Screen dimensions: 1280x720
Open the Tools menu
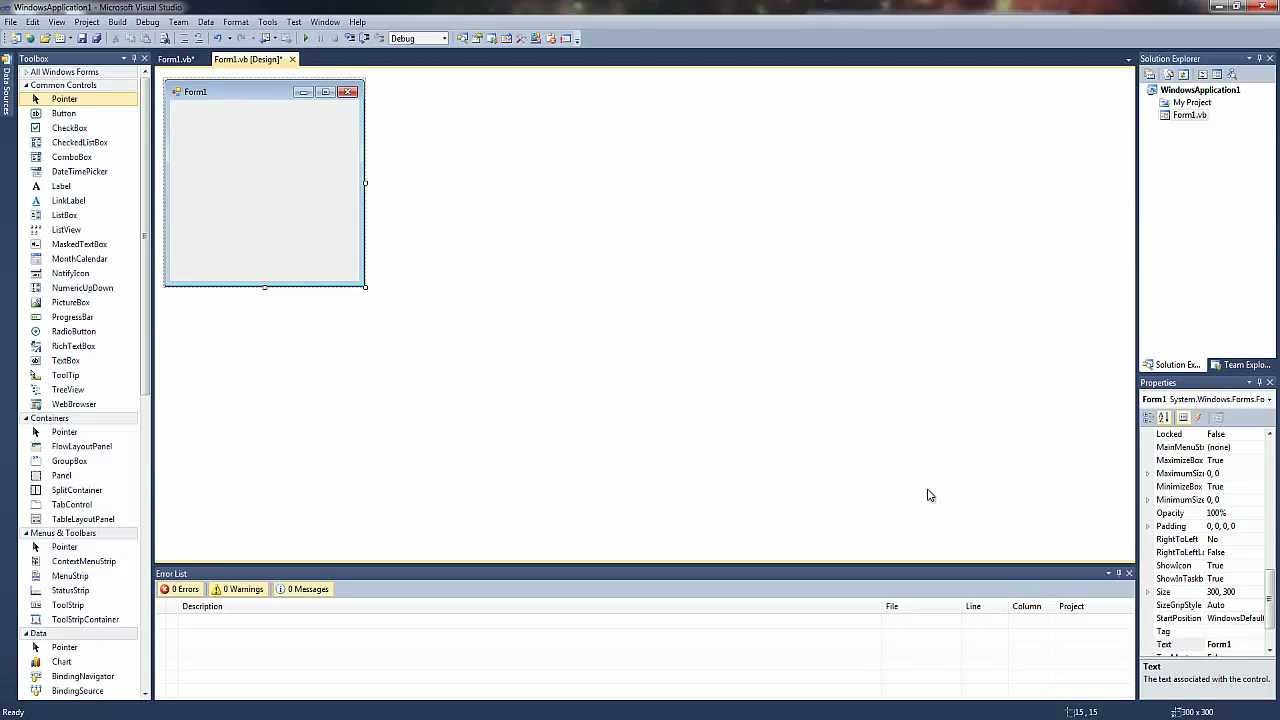pos(267,22)
